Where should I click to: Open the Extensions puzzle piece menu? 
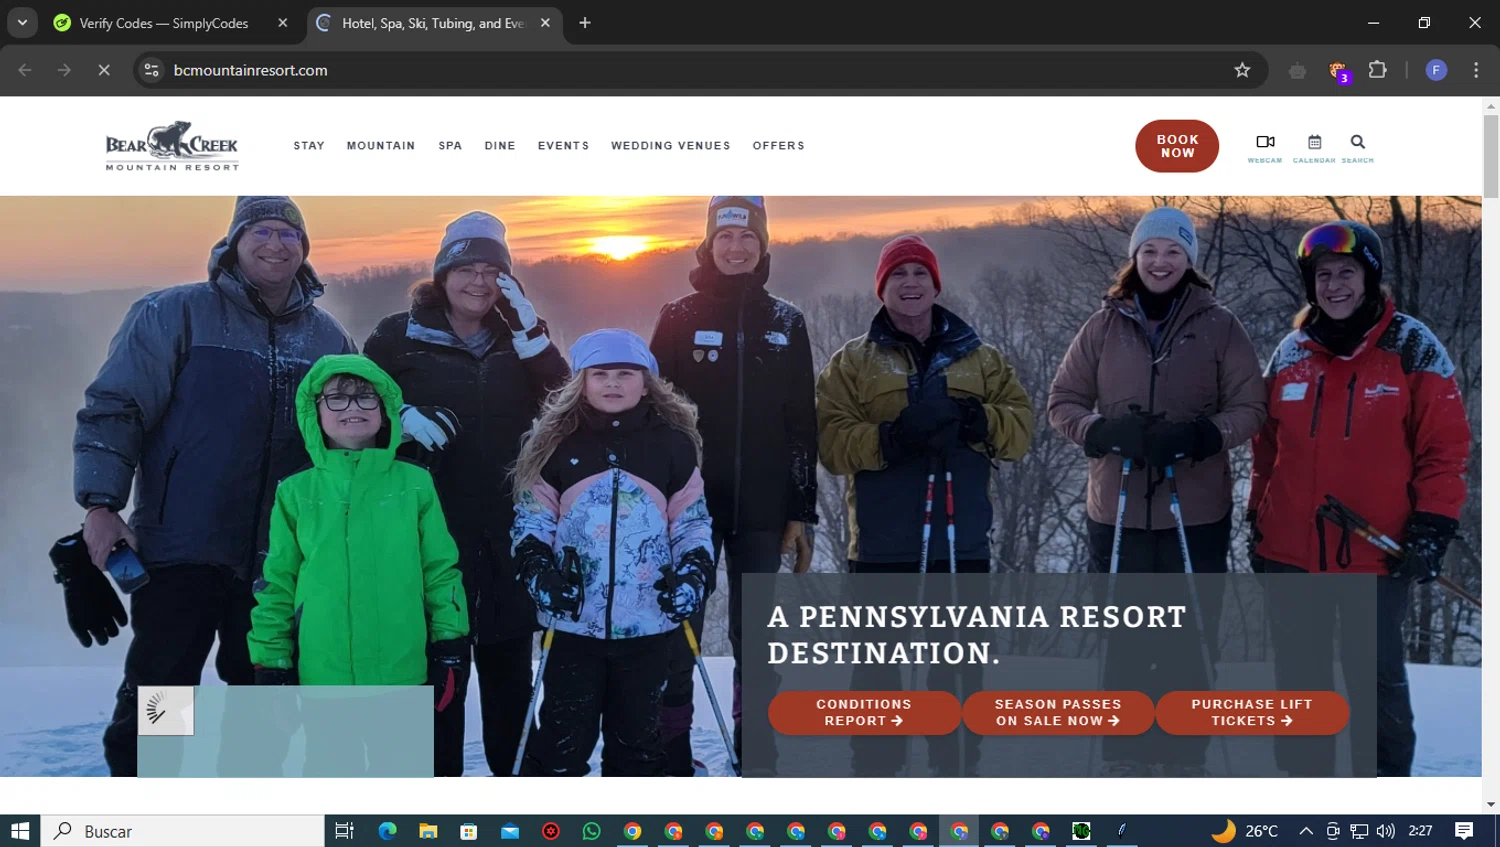tap(1378, 70)
